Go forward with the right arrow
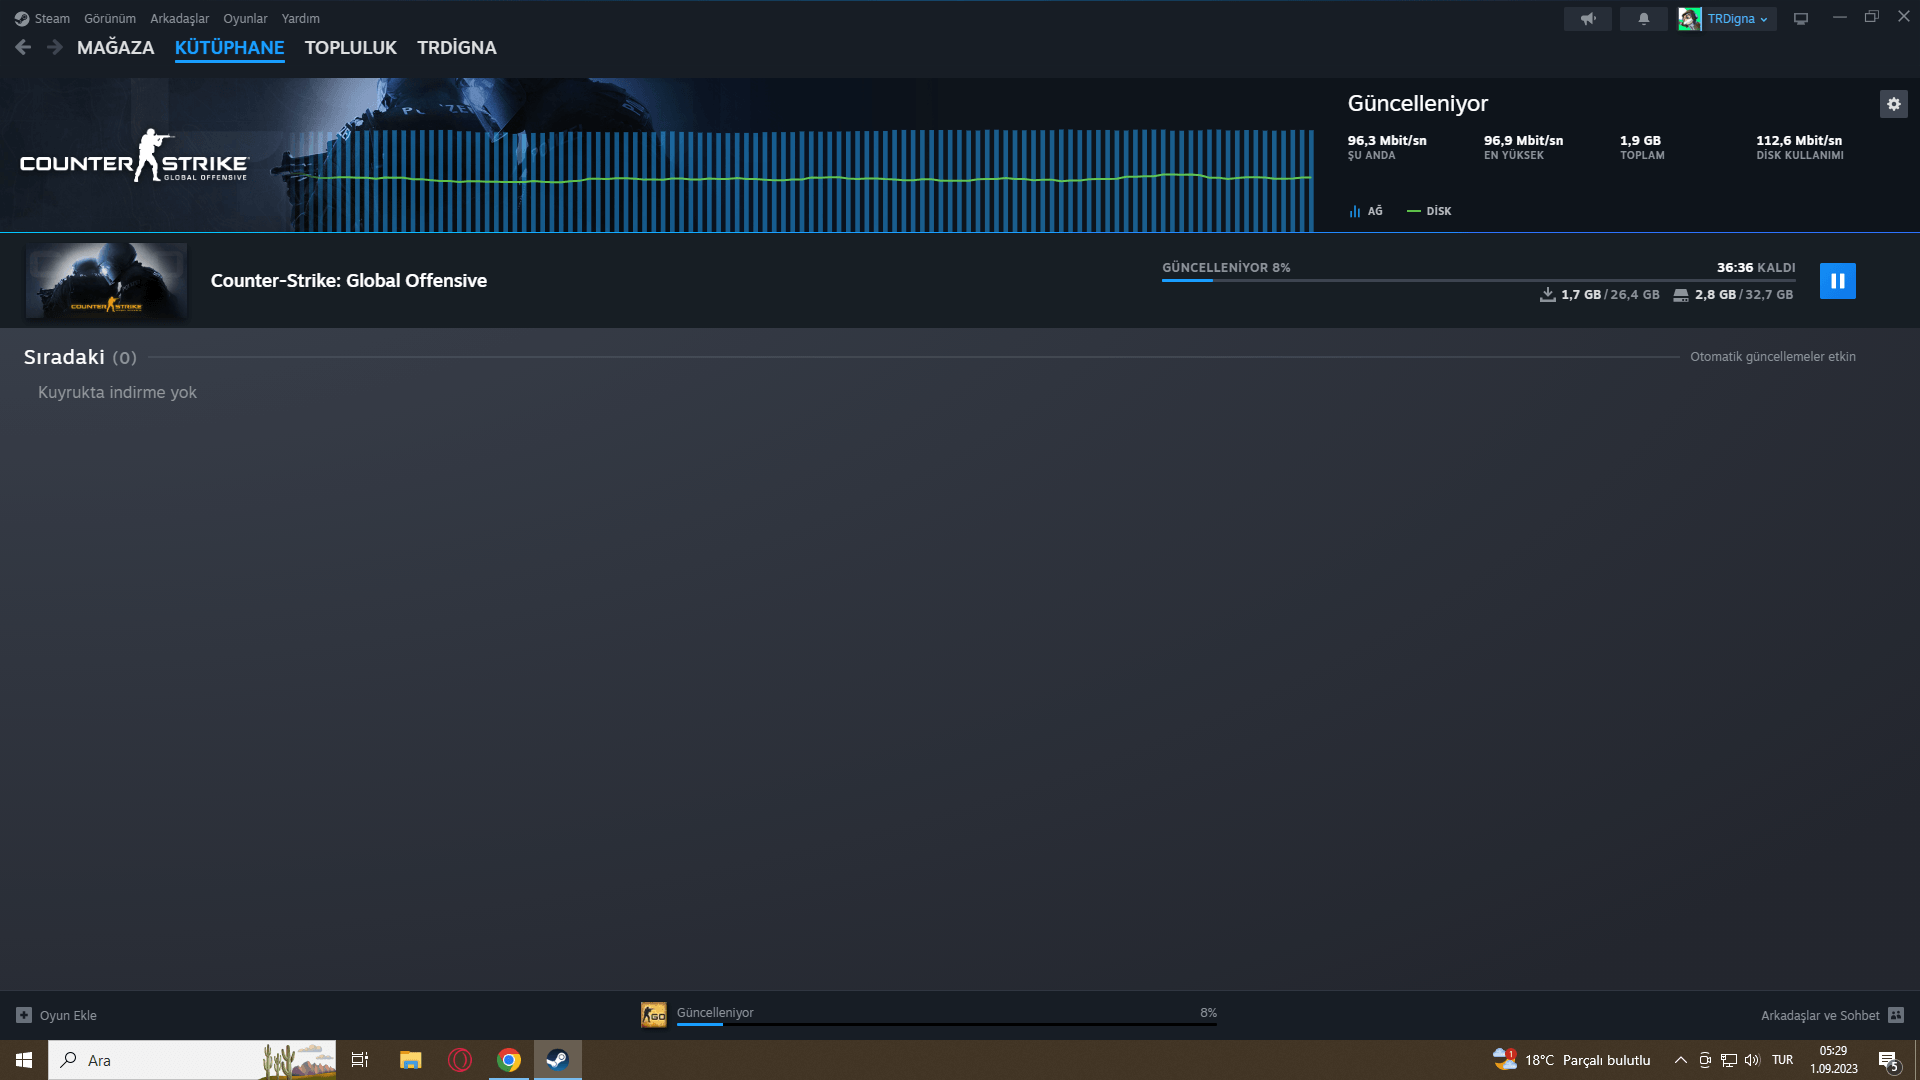This screenshot has width=1920, height=1080. (55, 47)
